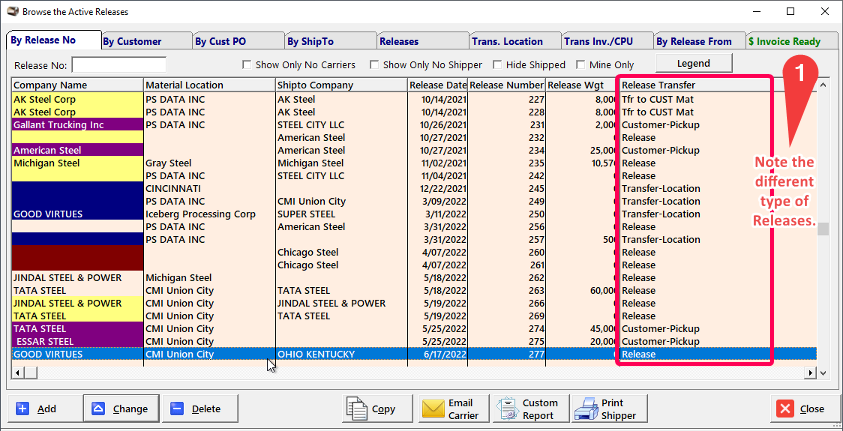
Task: Enable the Hide Shipped checkbox
Action: [x=498, y=65]
